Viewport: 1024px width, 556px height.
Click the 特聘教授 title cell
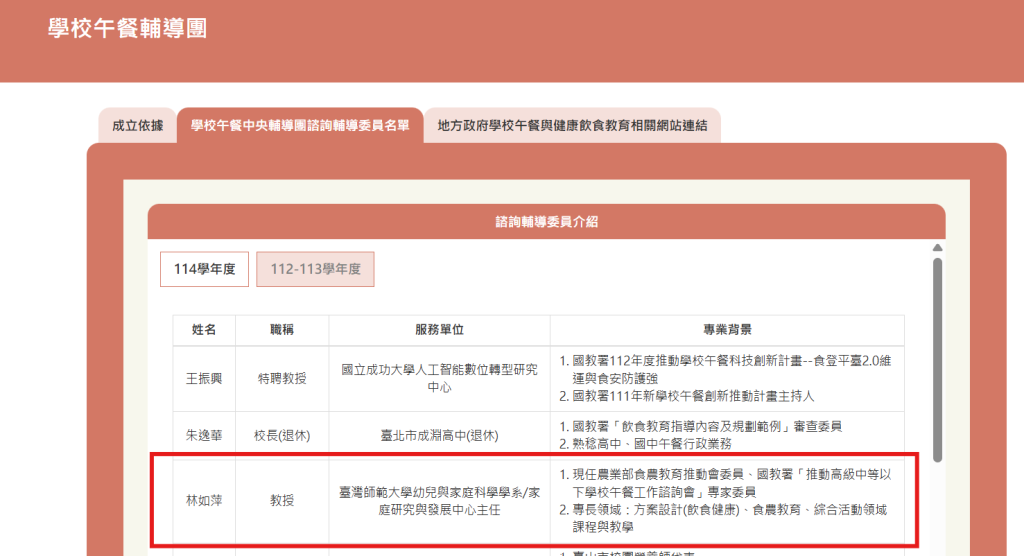[x=282, y=378]
